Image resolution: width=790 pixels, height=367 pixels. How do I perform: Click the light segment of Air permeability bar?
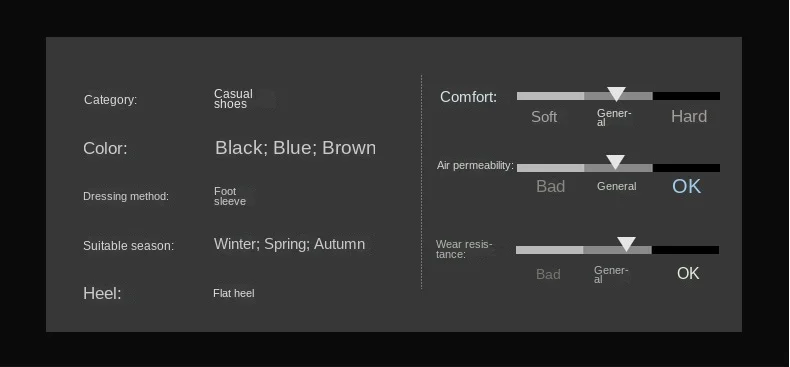(x=550, y=168)
